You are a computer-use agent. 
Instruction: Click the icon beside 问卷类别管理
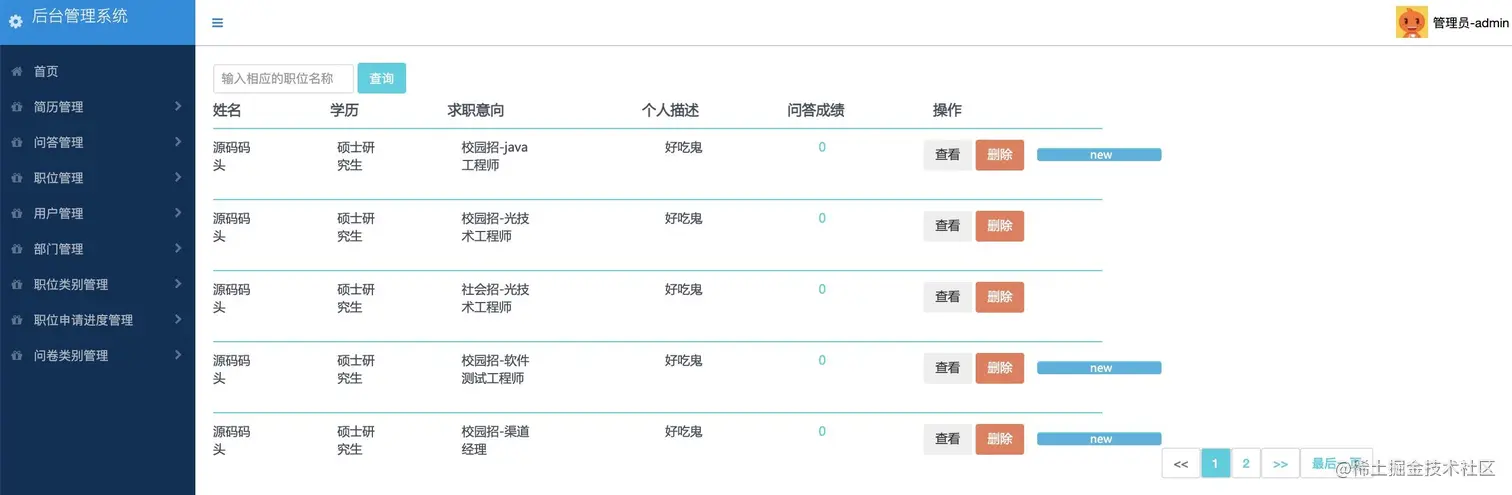16,356
